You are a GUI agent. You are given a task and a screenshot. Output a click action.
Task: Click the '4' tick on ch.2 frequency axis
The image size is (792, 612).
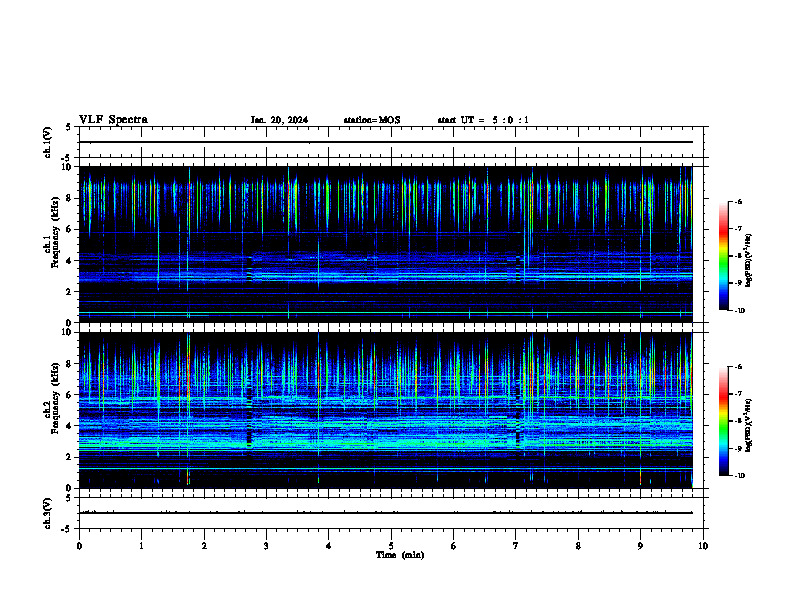(x=69, y=426)
